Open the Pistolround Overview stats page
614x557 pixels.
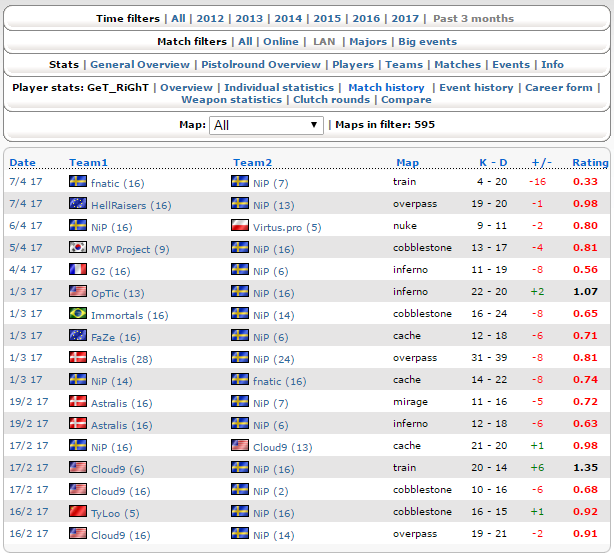pos(261,65)
